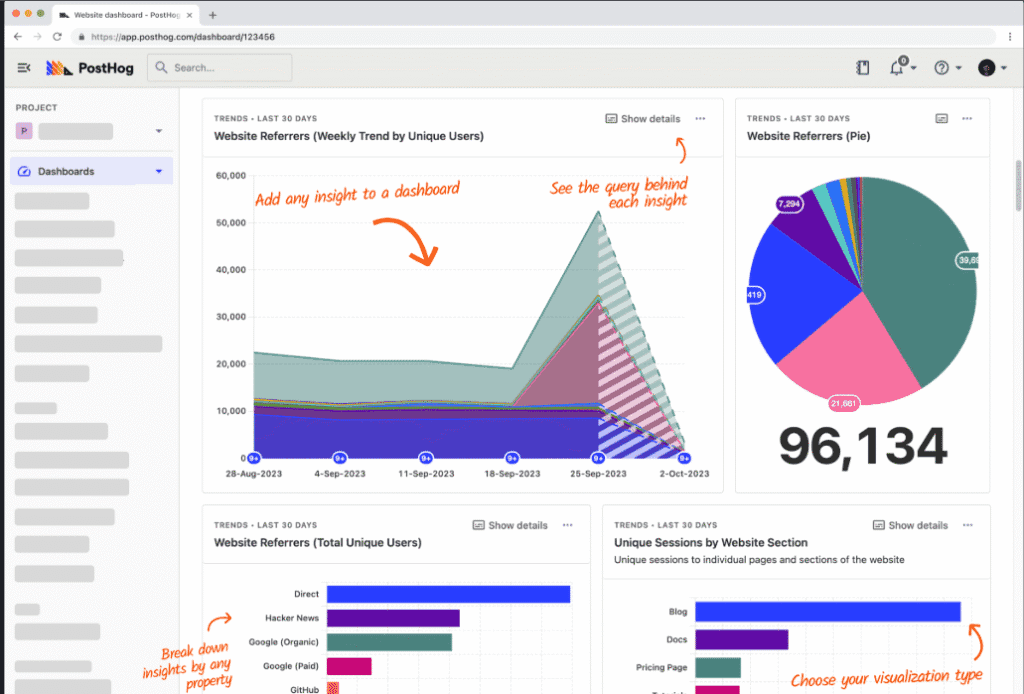1024x694 pixels.
Task: Expand the Project selector dropdown
Action: click(158, 131)
